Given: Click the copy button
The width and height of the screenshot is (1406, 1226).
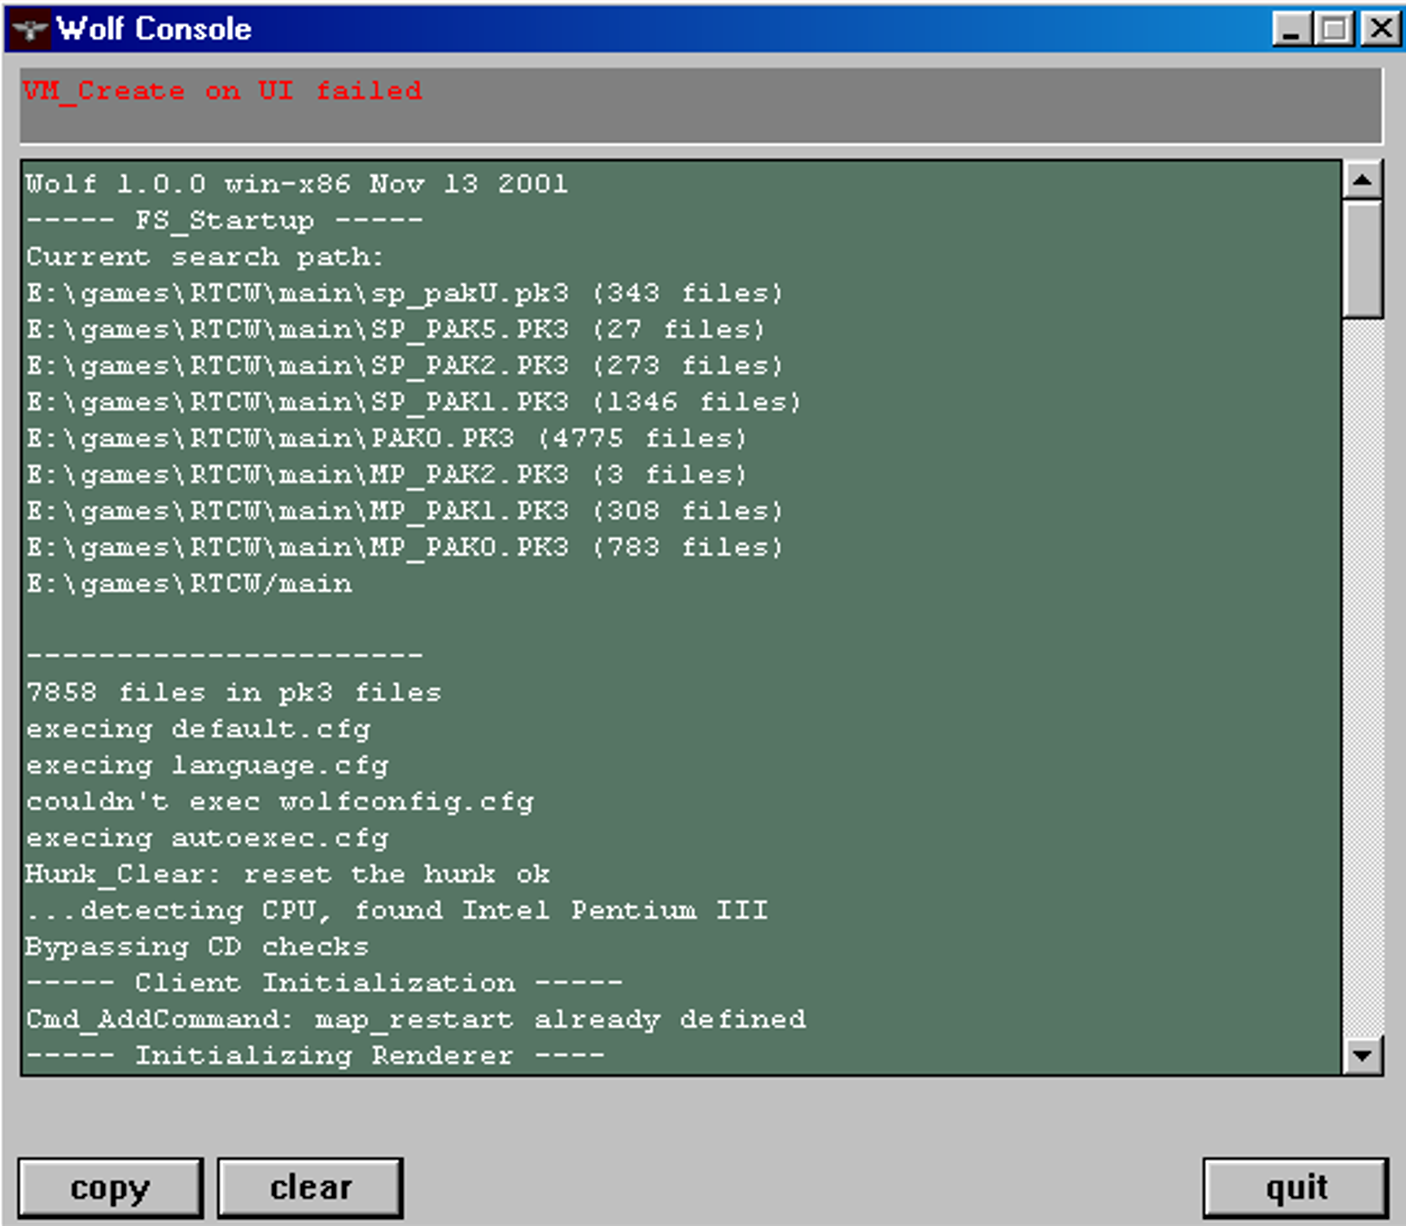Looking at the screenshot, I should pyautogui.click(x=111, y=1188).
